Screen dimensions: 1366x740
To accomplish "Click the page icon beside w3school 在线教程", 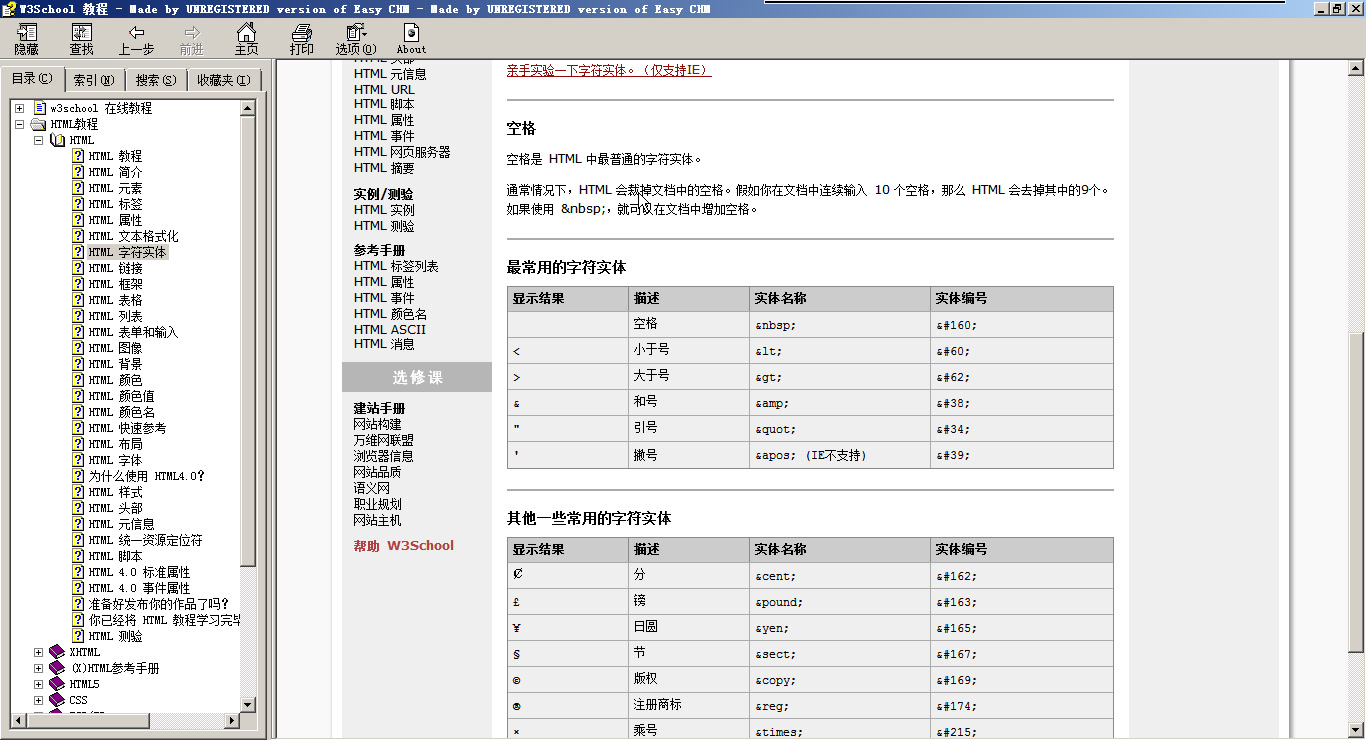I will pyautogui.click(x=40, y=108).
